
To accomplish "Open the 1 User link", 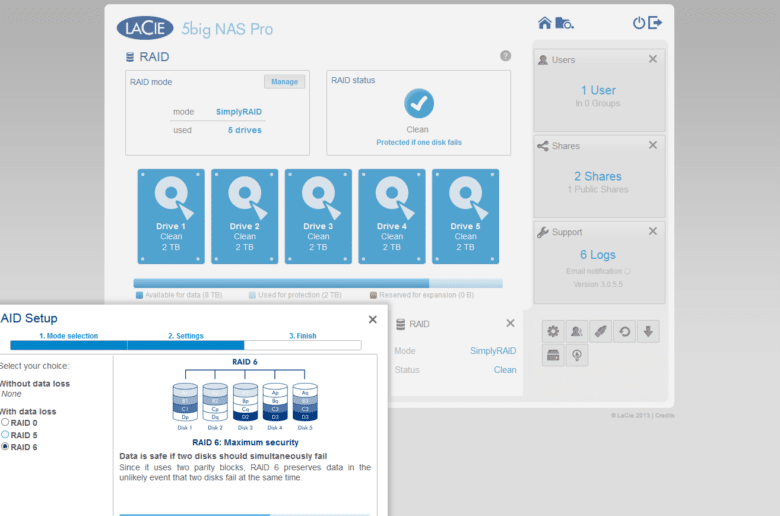I will pyautogui.click(x=598, y=91).
